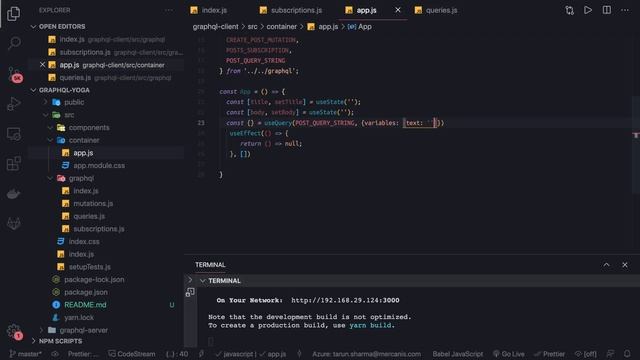
Task: Open Explorer panel more actions ellipsis
Action: click(x=169, y=10)
